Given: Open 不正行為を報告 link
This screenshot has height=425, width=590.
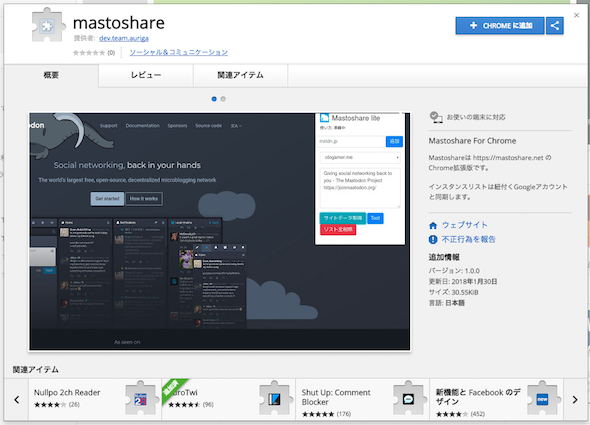Looking at the screenshot, I should pyautogui.click(x=468, y=239).
